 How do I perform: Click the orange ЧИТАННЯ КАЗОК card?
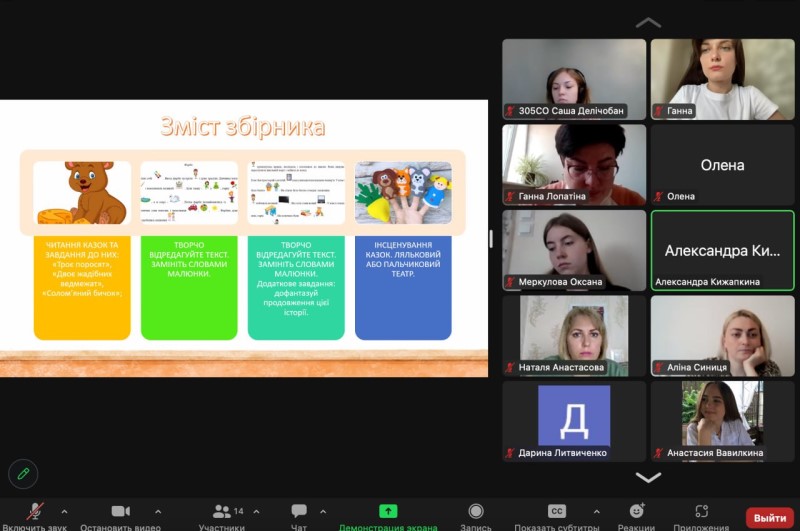(82, 288)
